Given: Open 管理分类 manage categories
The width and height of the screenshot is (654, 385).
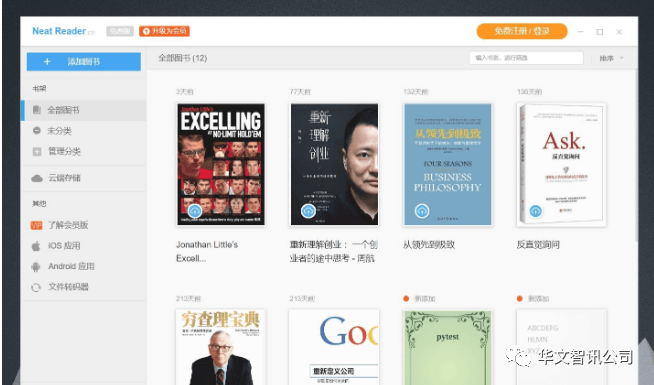Looking at the screenshot, I should point(64,151).
